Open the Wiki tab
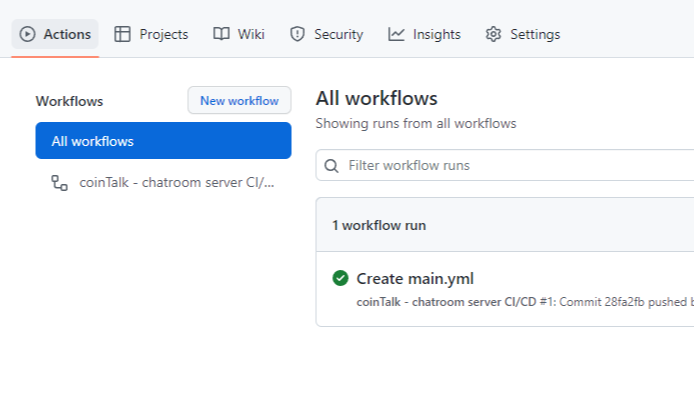The width and height of the screenshot is (694, 401). [239, 34]
